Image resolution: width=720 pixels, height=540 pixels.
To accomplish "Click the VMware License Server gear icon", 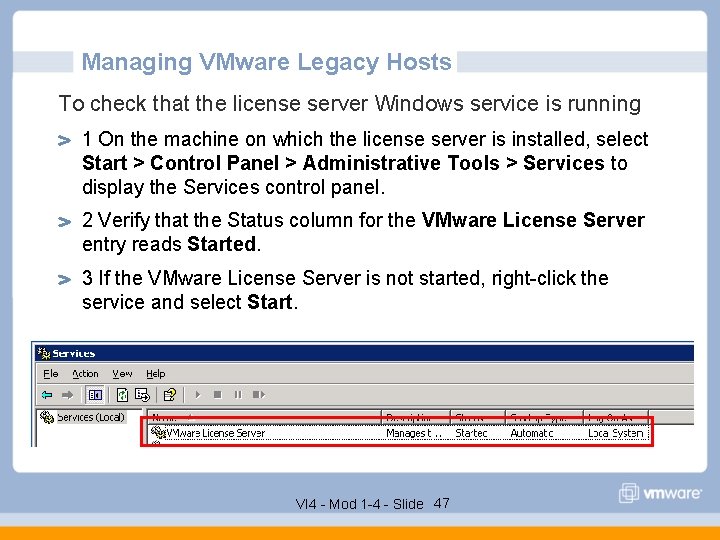I will (158, 432).
